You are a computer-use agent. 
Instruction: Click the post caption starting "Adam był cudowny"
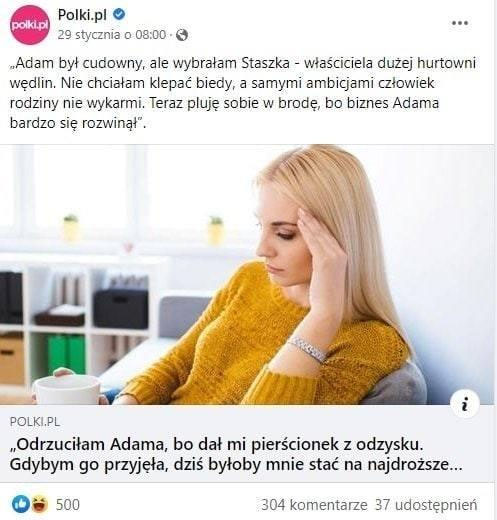pos(243,93)
